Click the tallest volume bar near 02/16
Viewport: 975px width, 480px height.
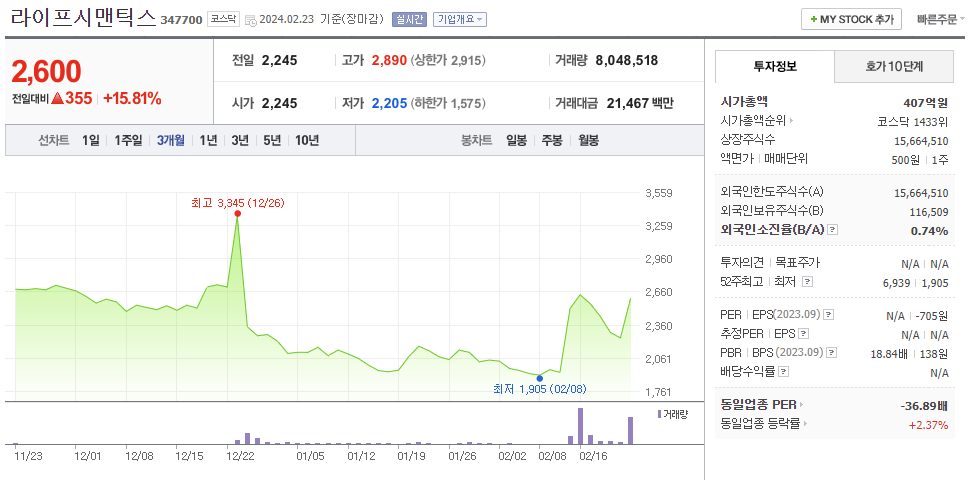580,426
